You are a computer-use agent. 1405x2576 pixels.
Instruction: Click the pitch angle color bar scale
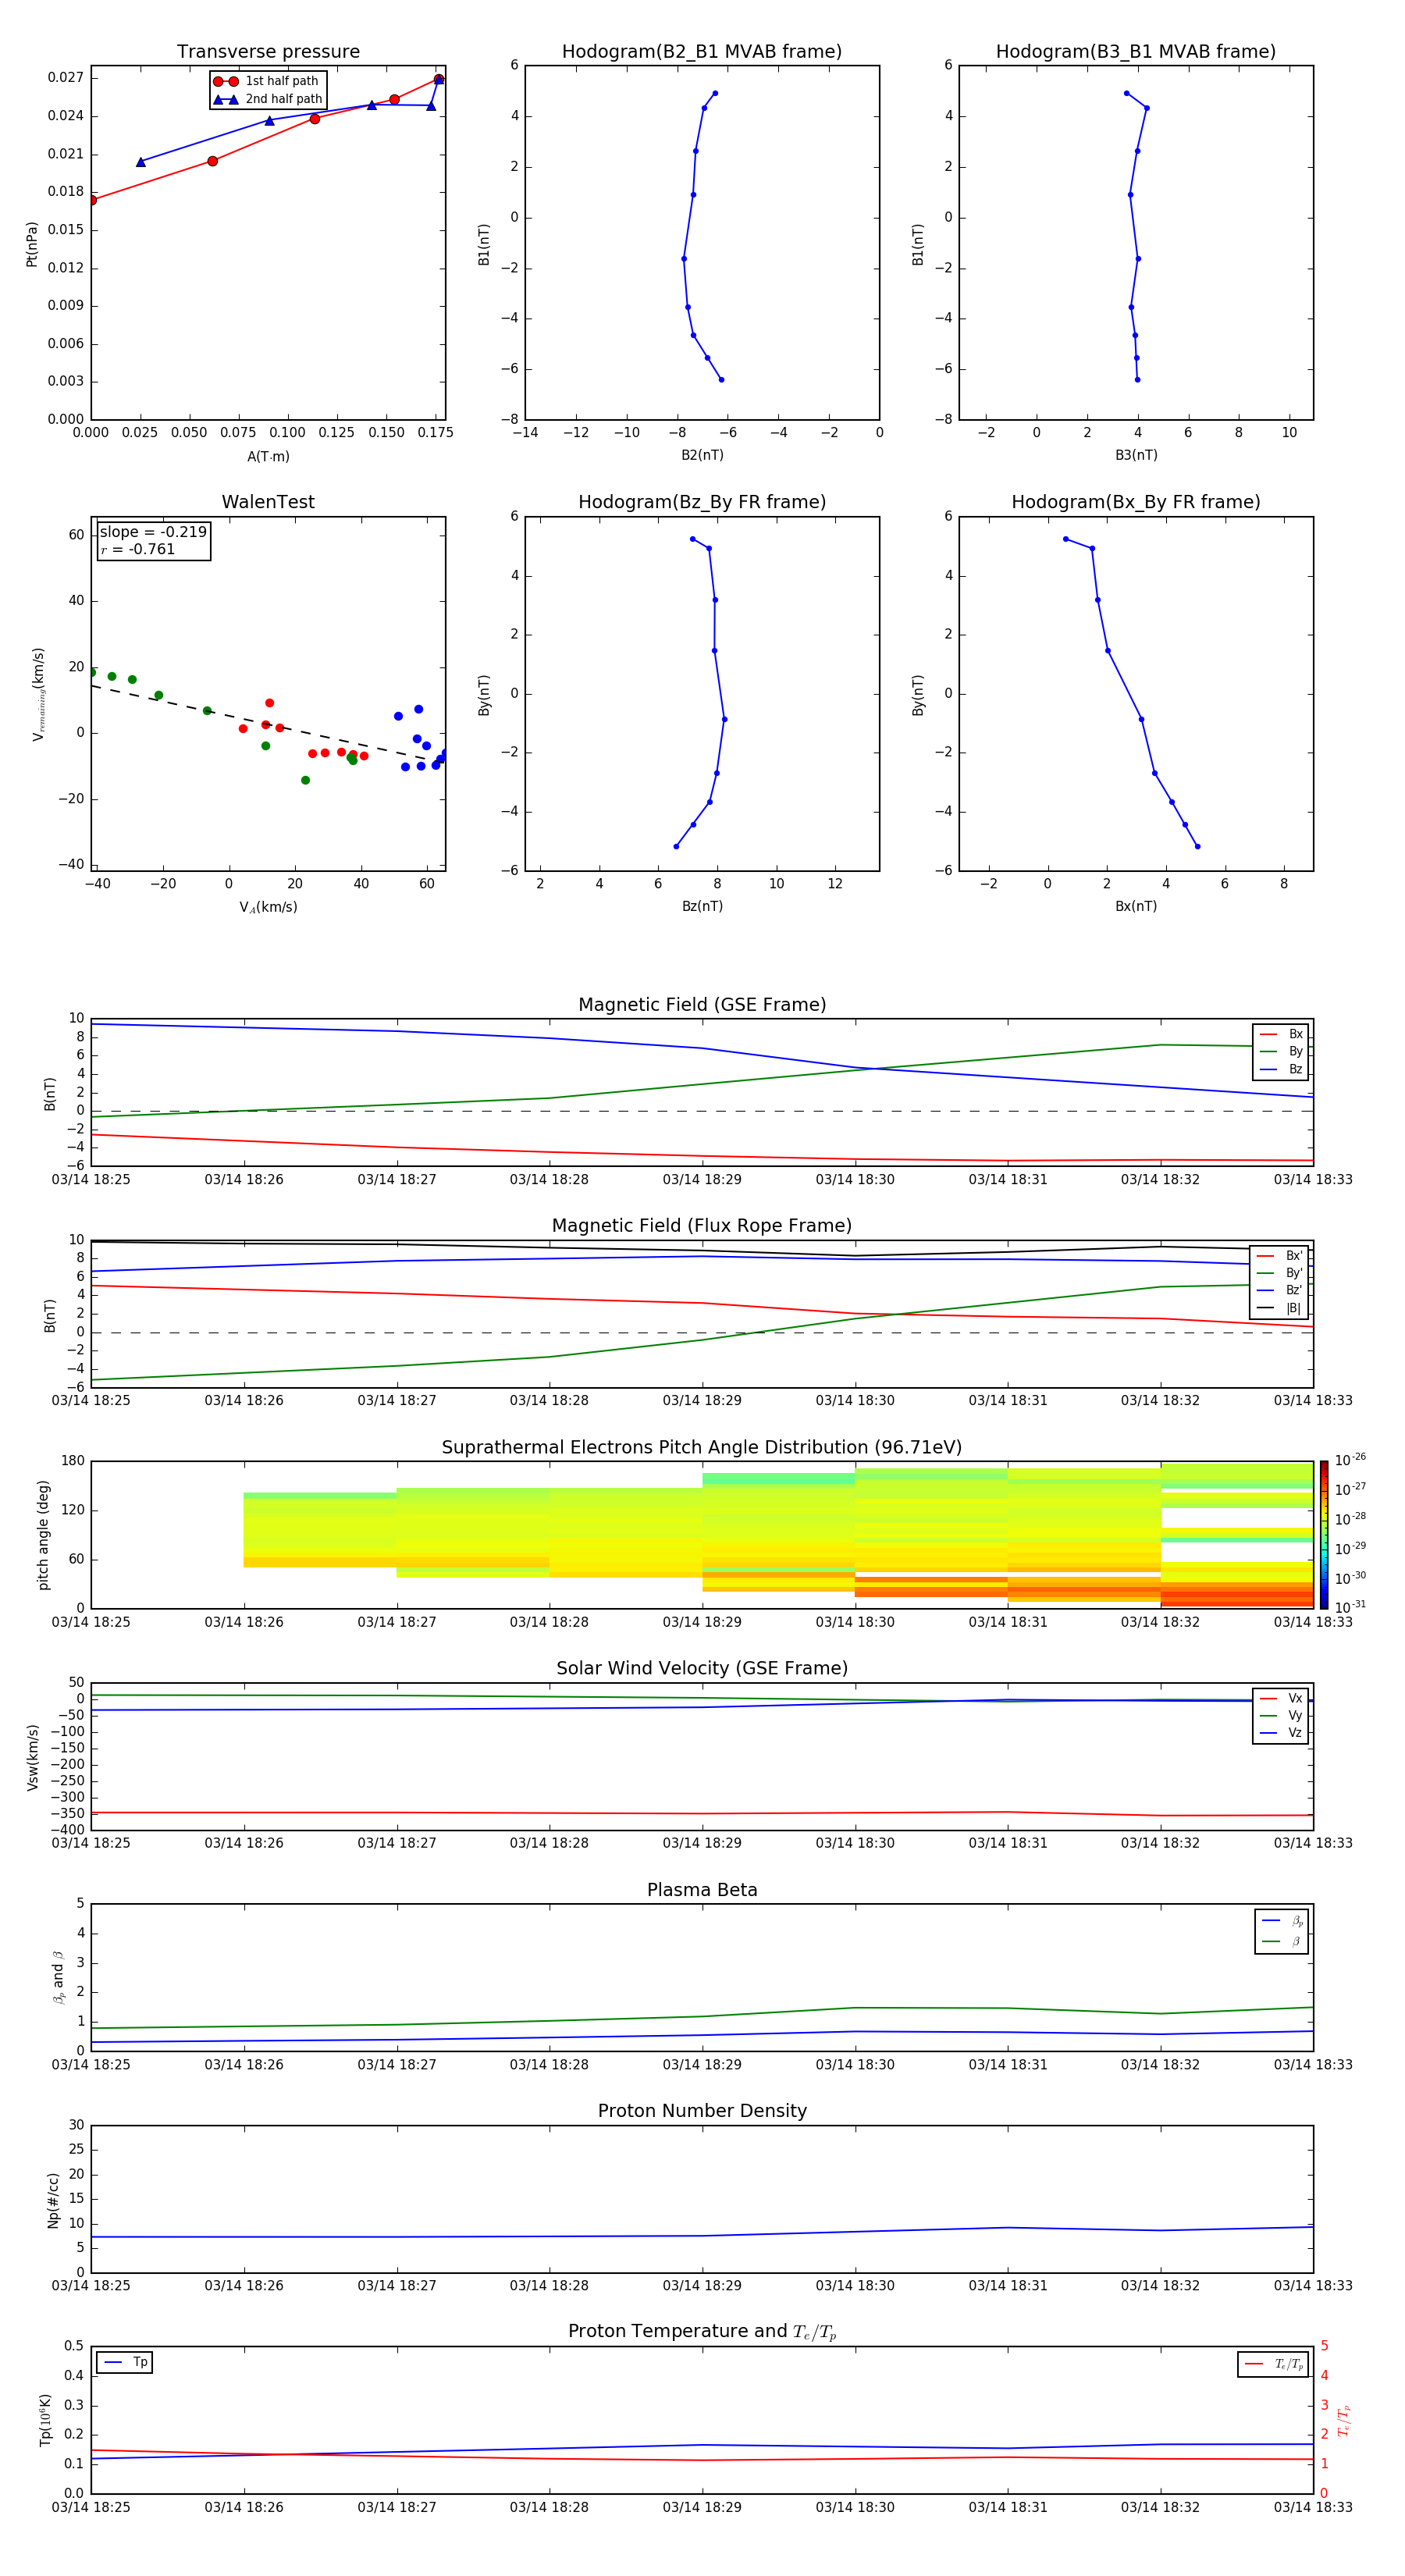1324,1535
